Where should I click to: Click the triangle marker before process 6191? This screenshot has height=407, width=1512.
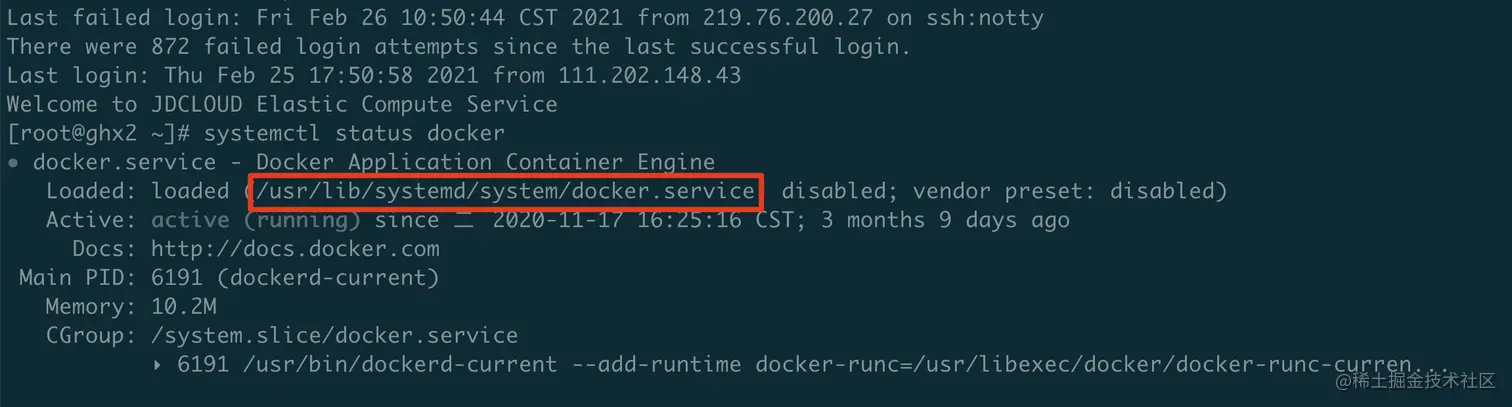click(158, 365)
